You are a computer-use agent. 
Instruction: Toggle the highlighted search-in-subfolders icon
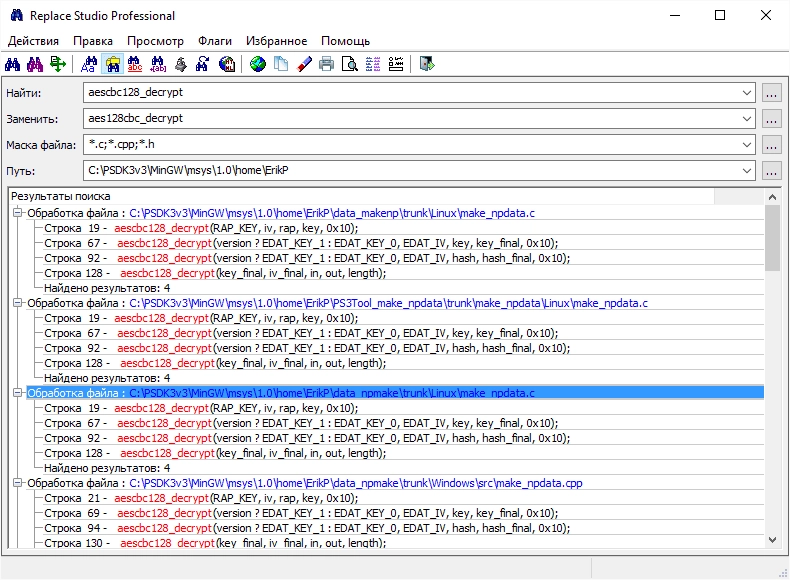point(112,64)
